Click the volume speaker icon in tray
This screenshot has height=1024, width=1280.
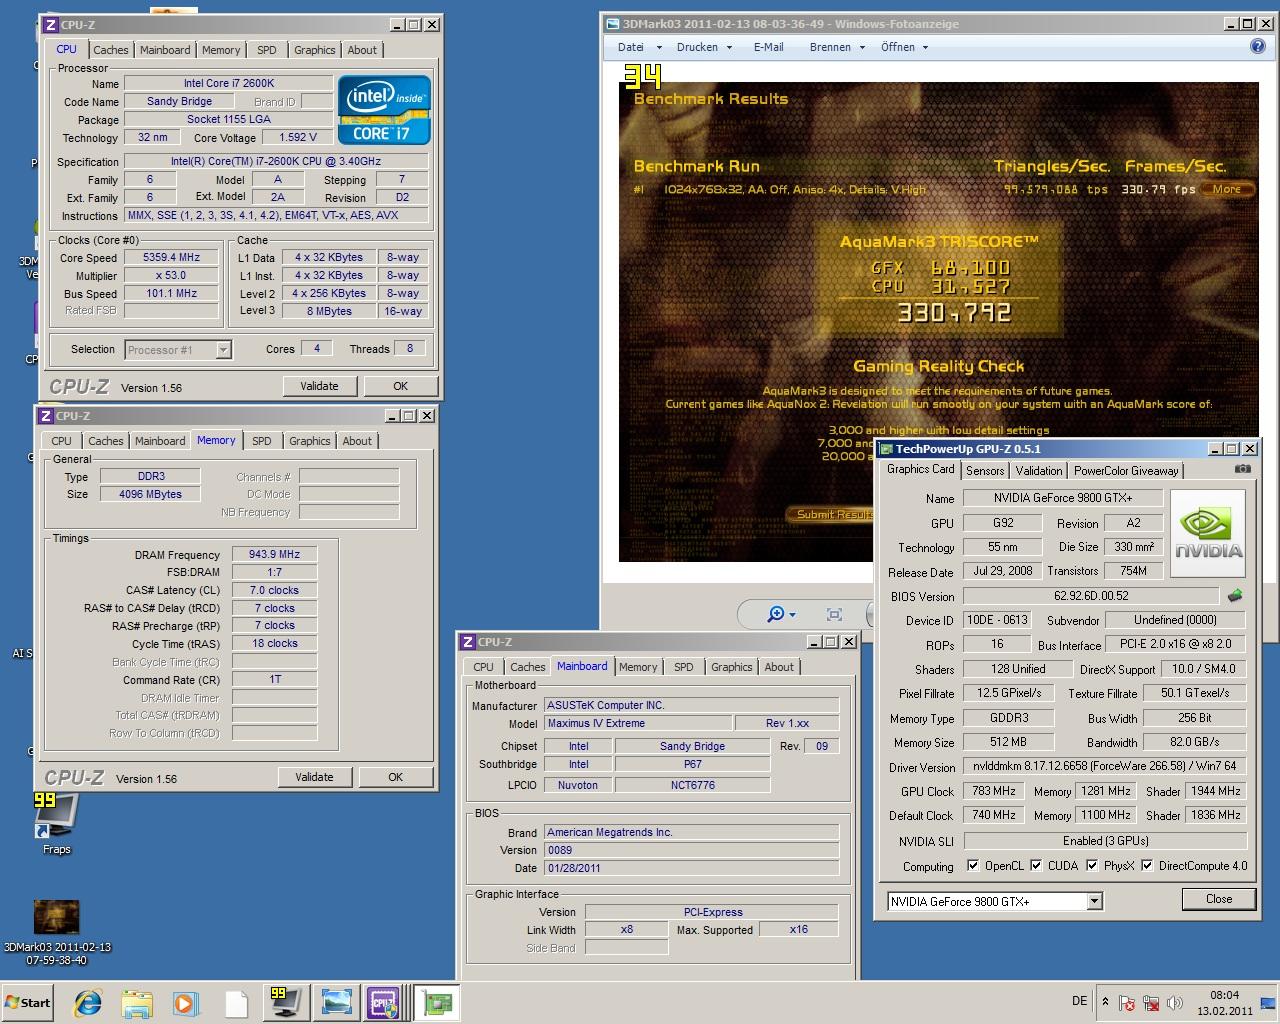[x=1175, y=1003]
